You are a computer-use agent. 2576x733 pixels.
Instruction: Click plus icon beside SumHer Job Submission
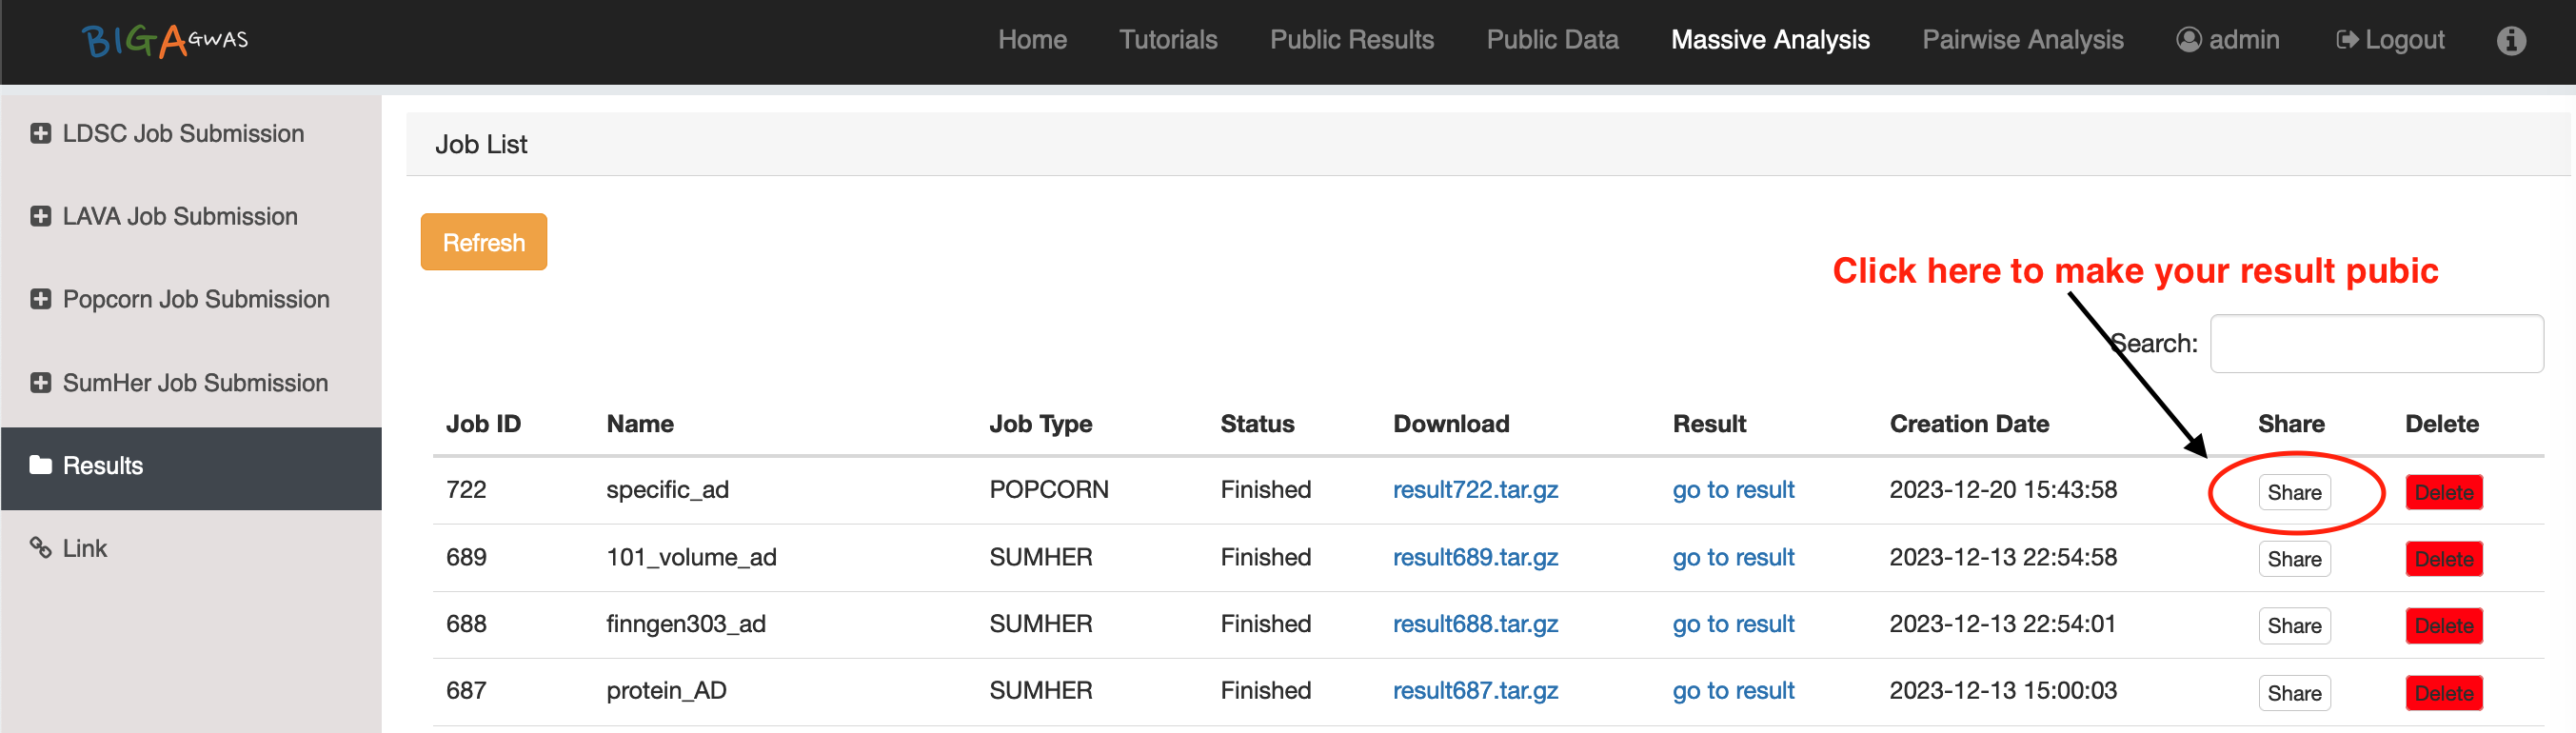[40, 383]
